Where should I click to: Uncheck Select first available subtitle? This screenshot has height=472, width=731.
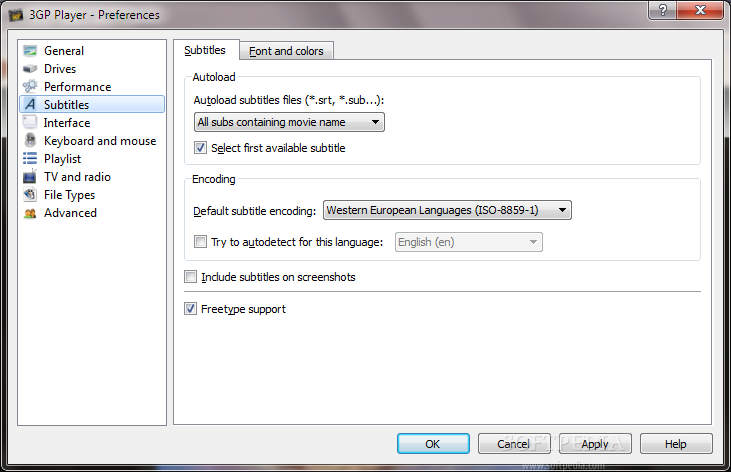200,148
